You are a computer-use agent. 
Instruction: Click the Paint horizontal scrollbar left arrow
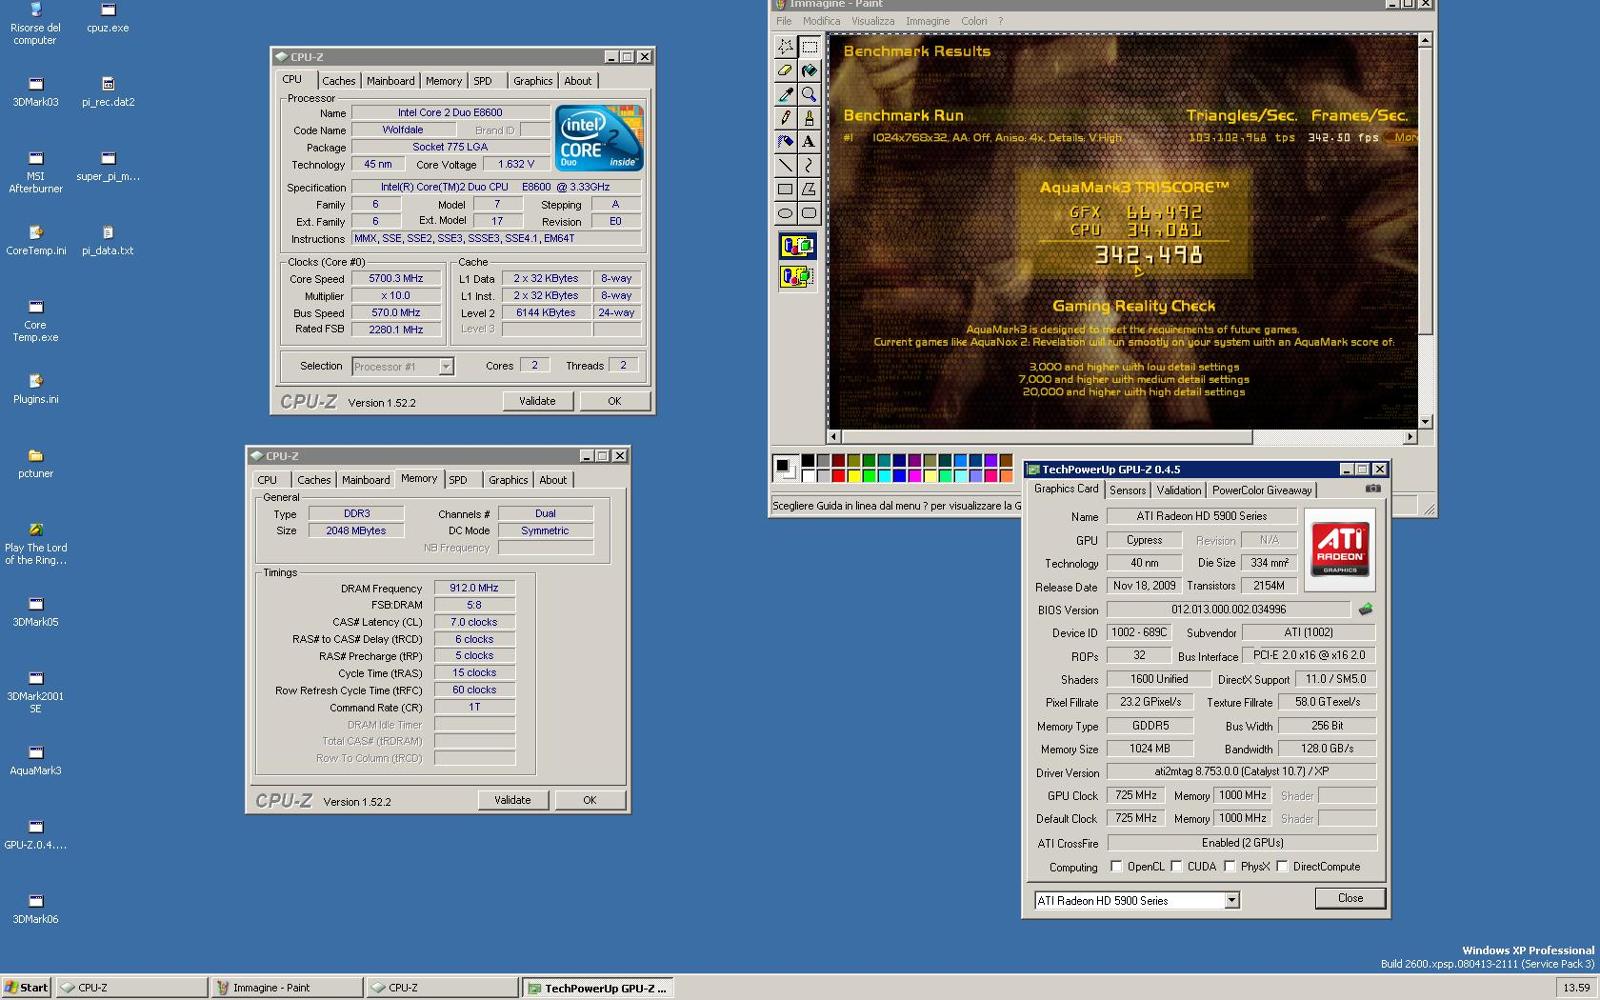click(834, 437)
